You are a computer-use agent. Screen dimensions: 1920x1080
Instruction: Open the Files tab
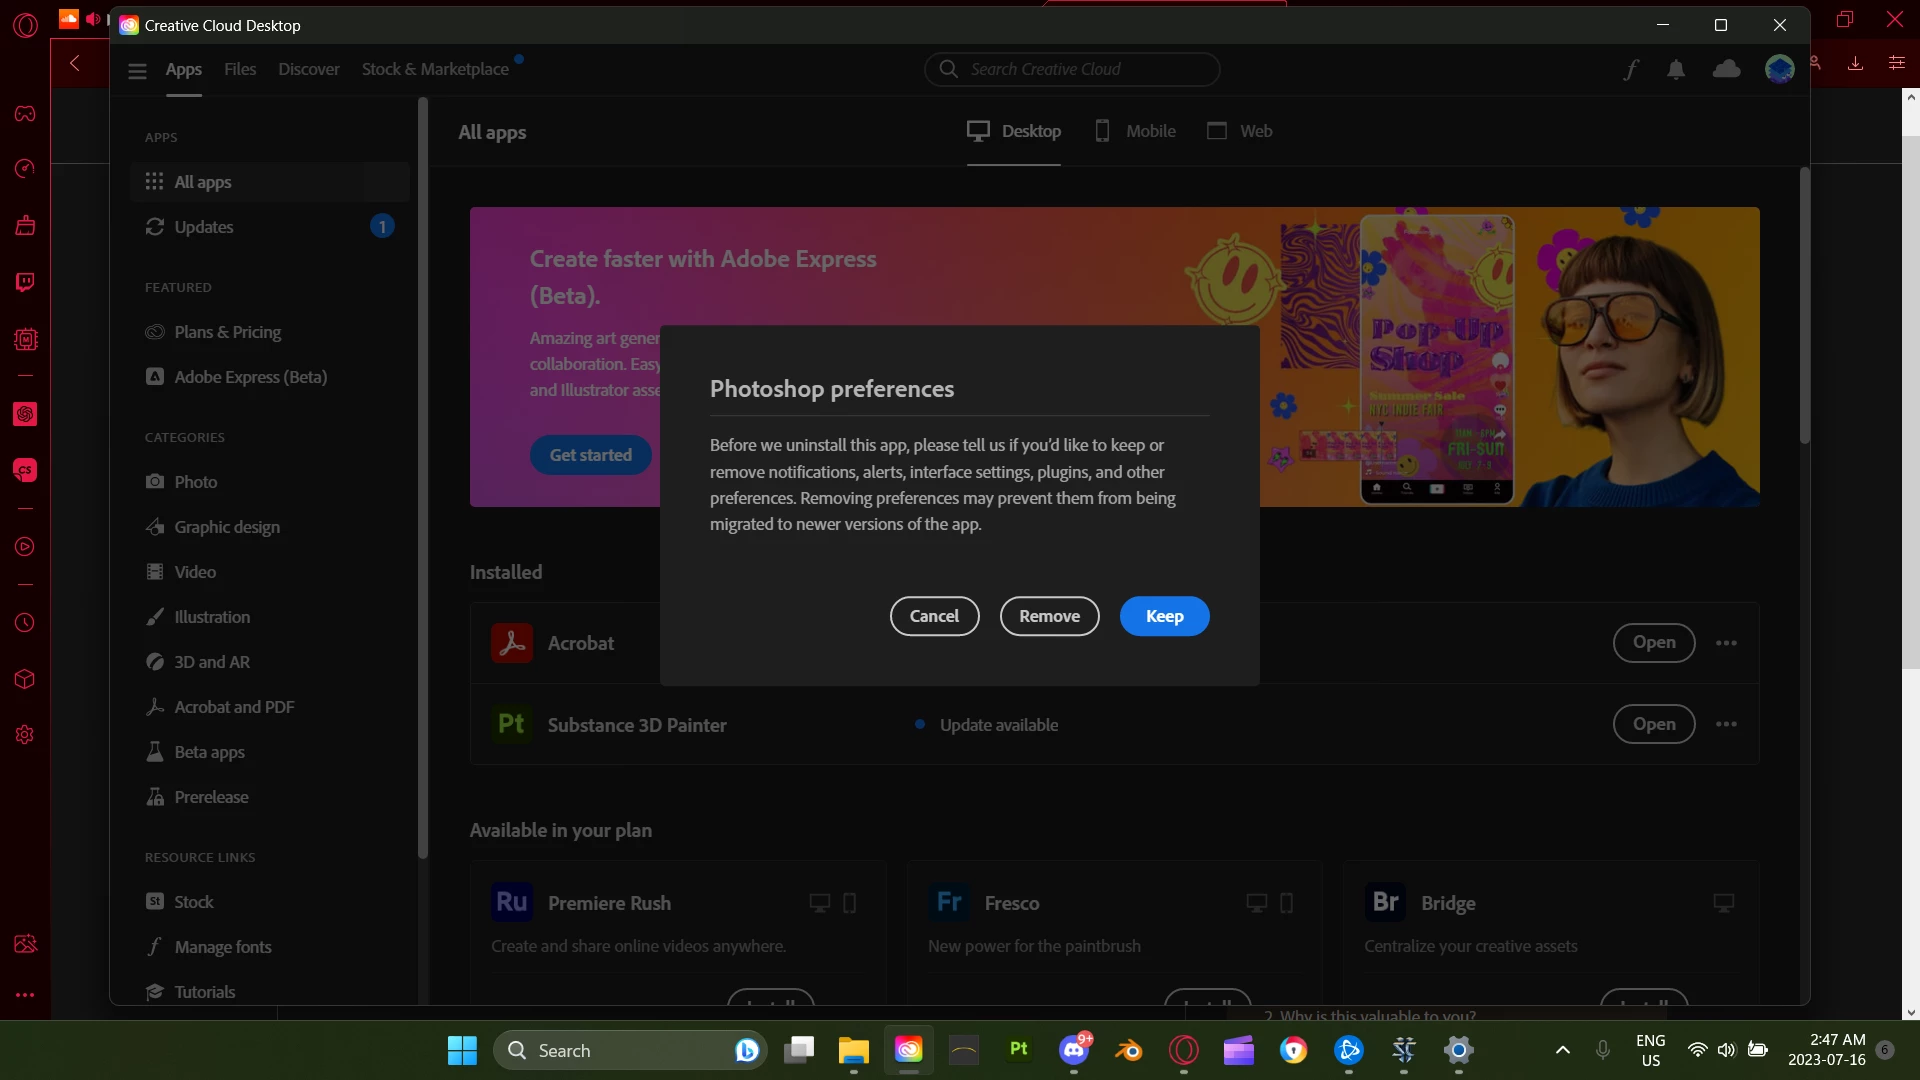tap(240, 69)
